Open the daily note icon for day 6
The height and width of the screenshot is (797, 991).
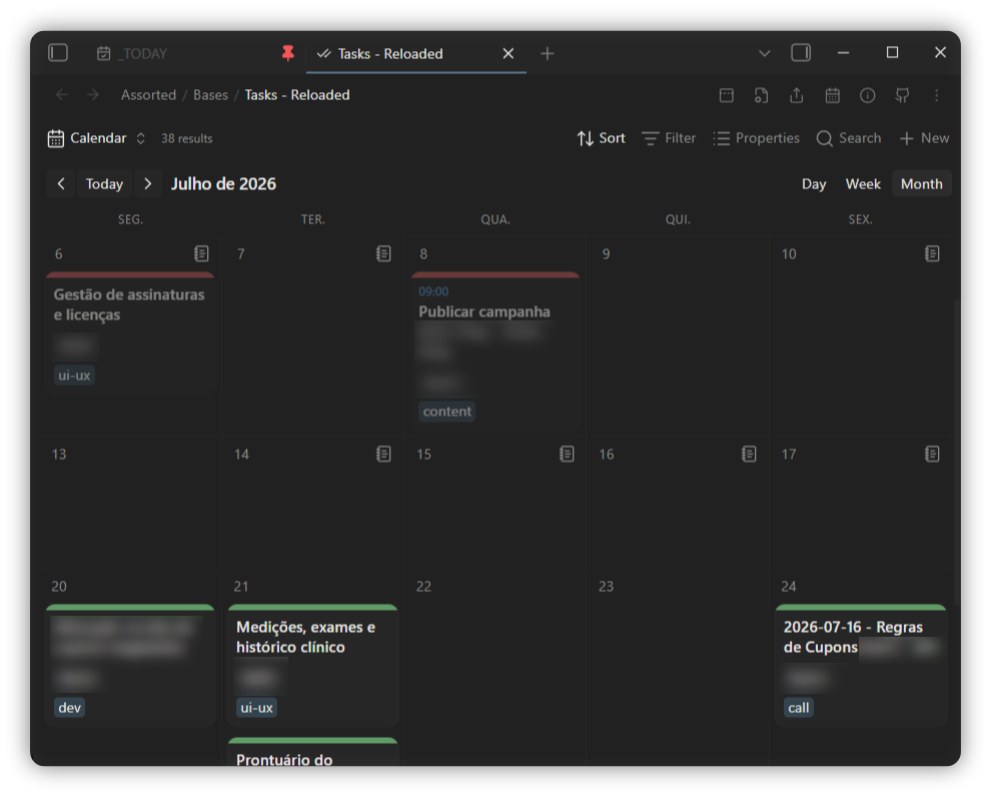coord(202,254)
